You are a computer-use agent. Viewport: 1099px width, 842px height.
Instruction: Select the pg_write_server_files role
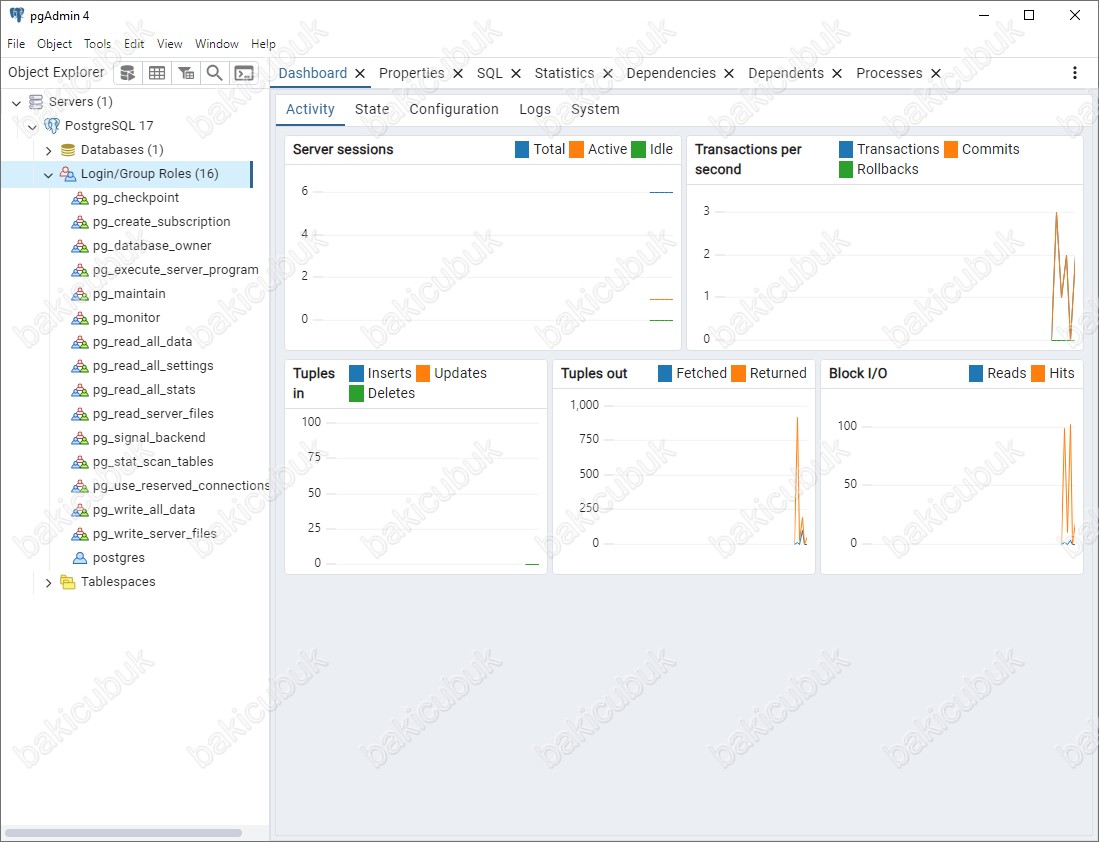154,534
